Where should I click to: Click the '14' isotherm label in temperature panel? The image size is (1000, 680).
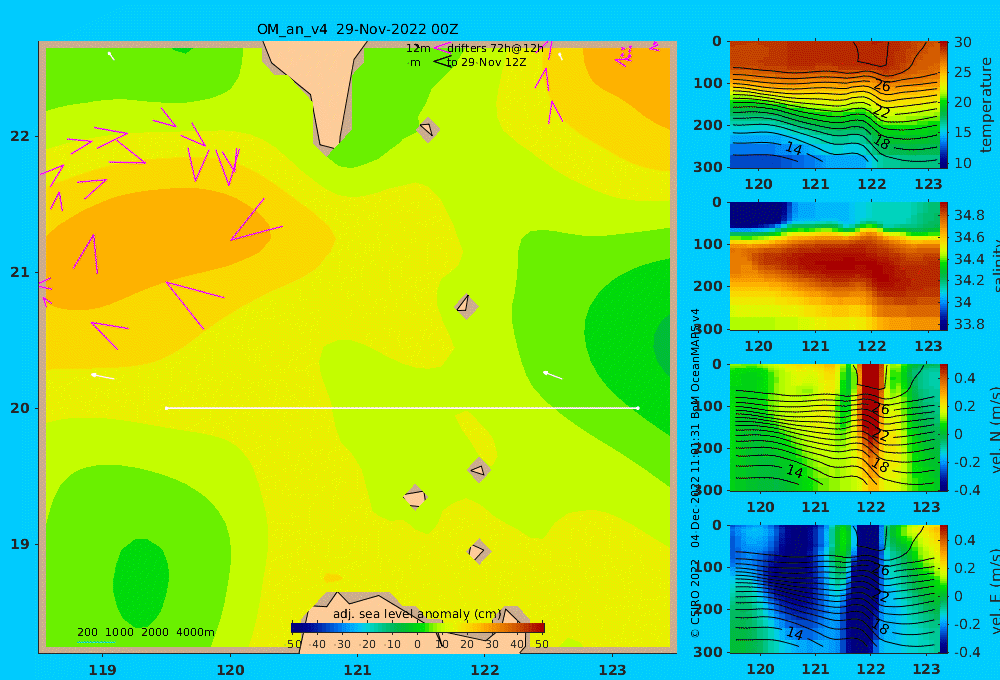coord(793,148)
